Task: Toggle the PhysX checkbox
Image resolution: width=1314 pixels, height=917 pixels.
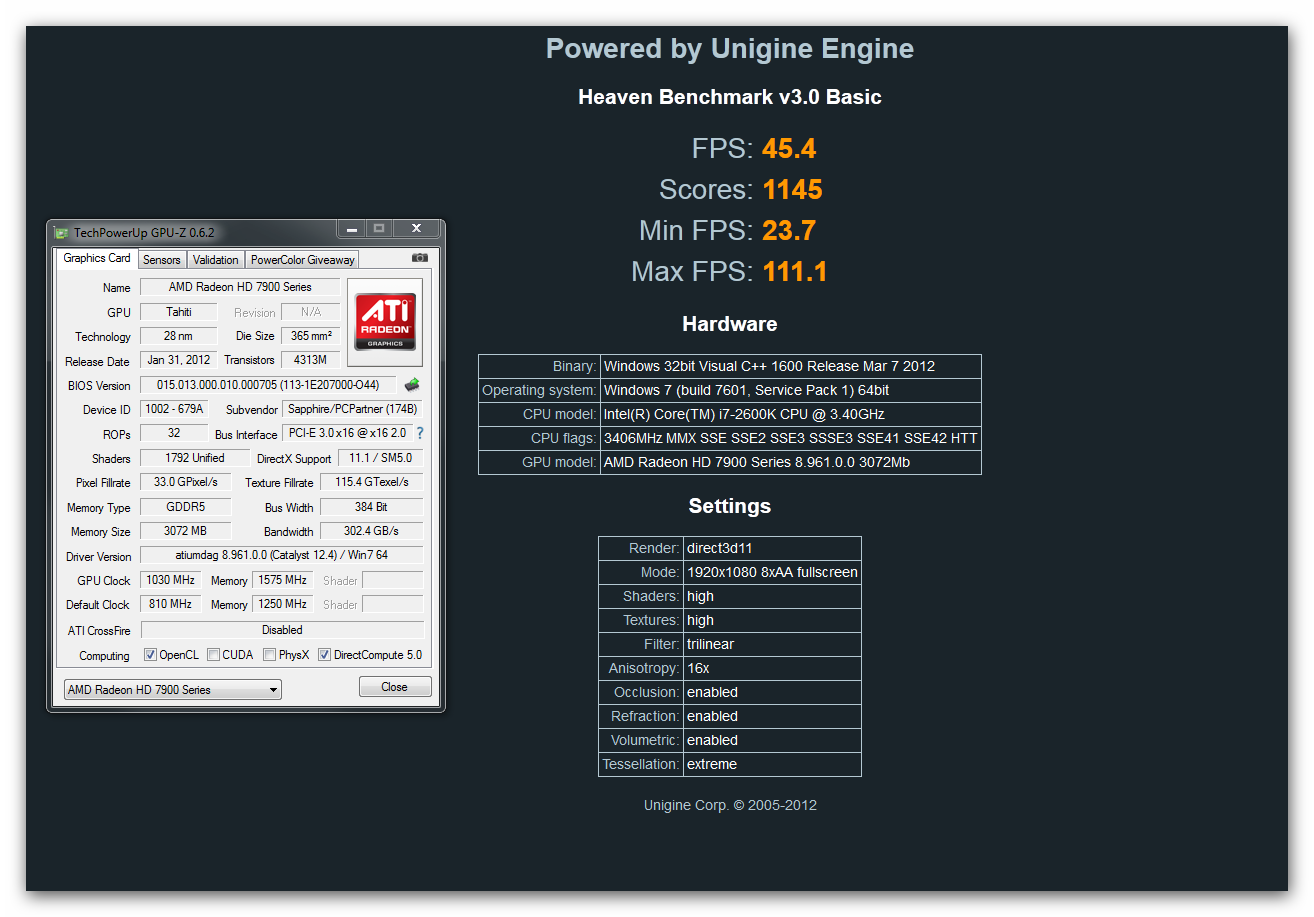Action: point(270,655)
